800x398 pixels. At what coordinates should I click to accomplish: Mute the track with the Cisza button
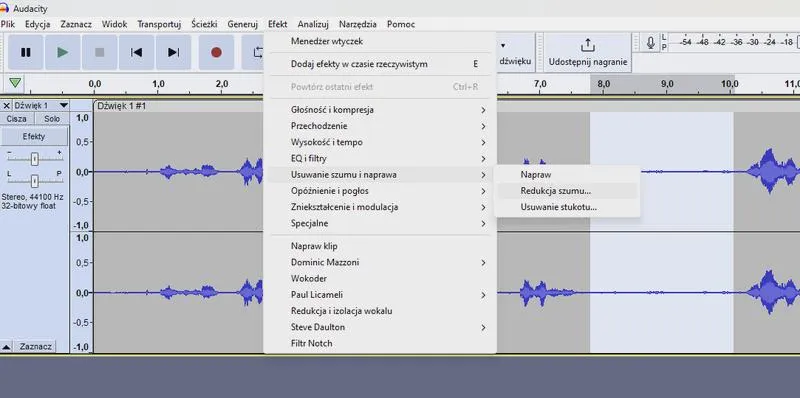17,118
